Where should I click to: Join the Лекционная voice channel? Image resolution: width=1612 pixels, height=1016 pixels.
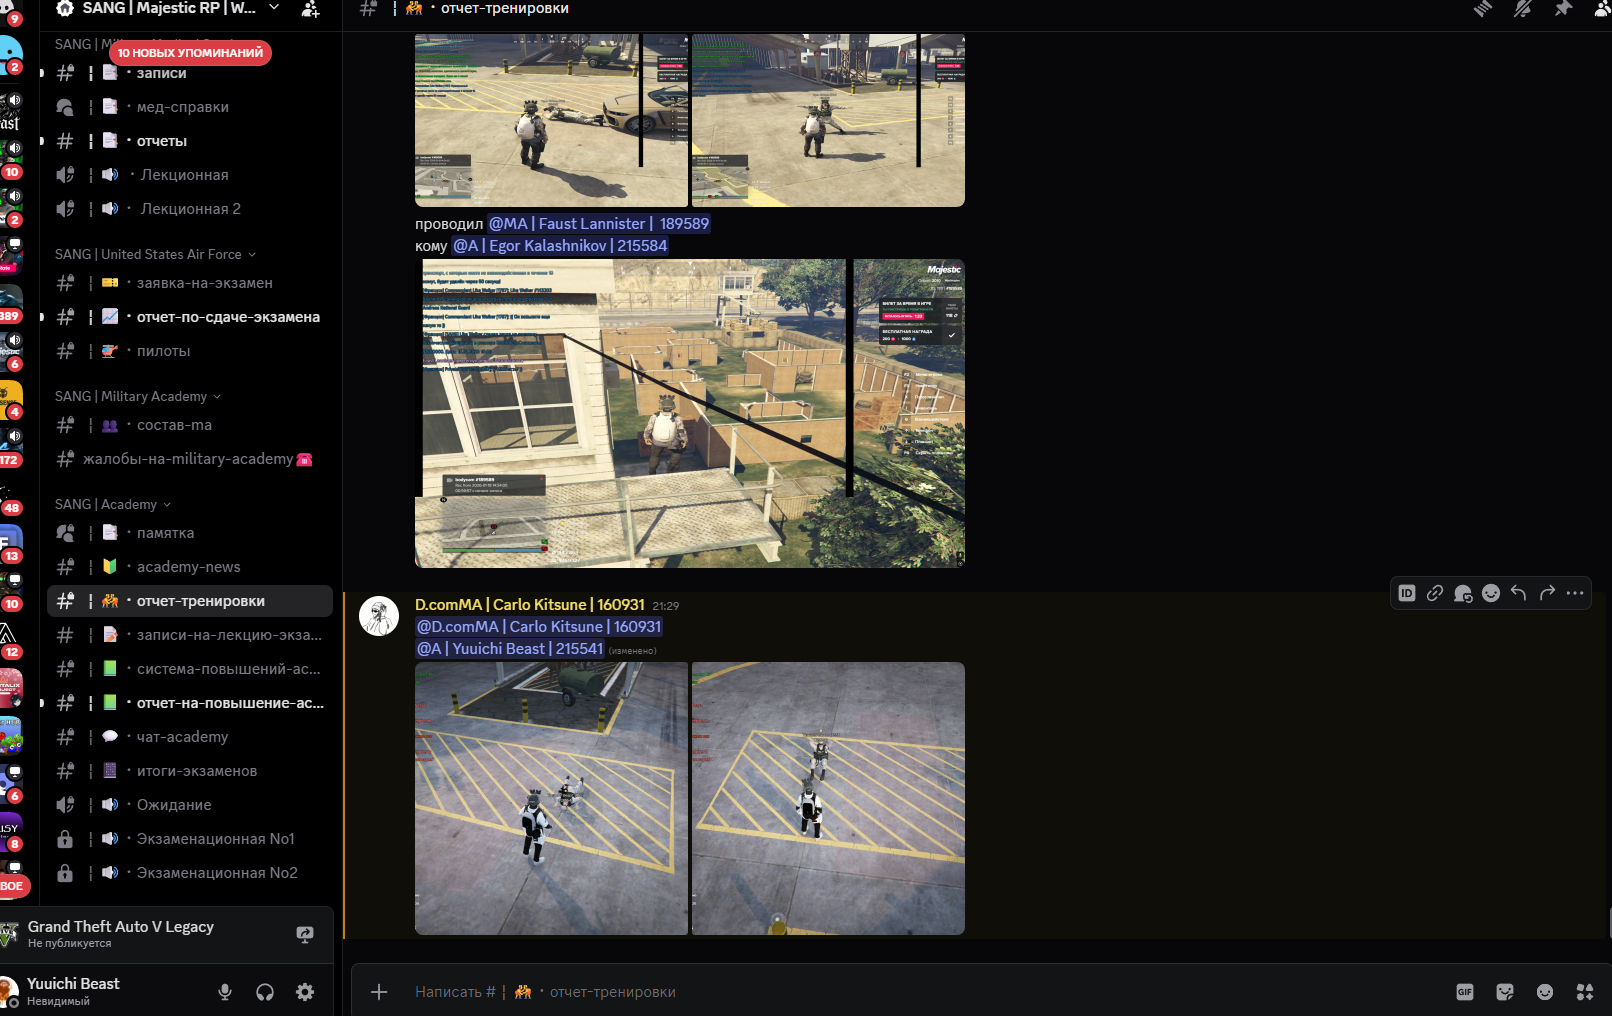point(190,175)
